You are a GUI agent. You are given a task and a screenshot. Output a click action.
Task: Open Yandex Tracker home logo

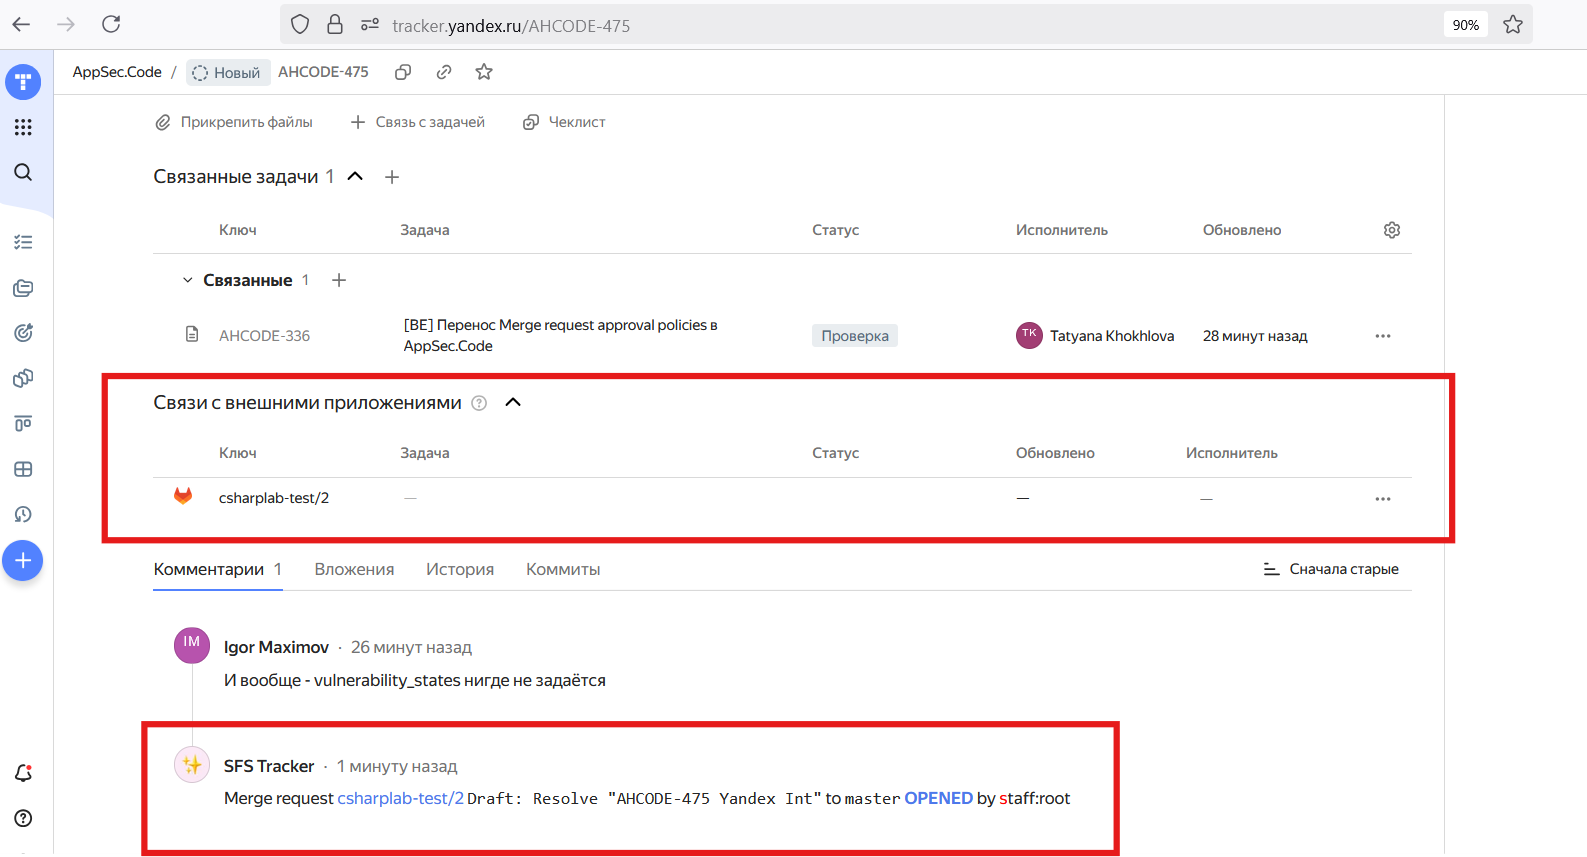(x=23, y=82)
